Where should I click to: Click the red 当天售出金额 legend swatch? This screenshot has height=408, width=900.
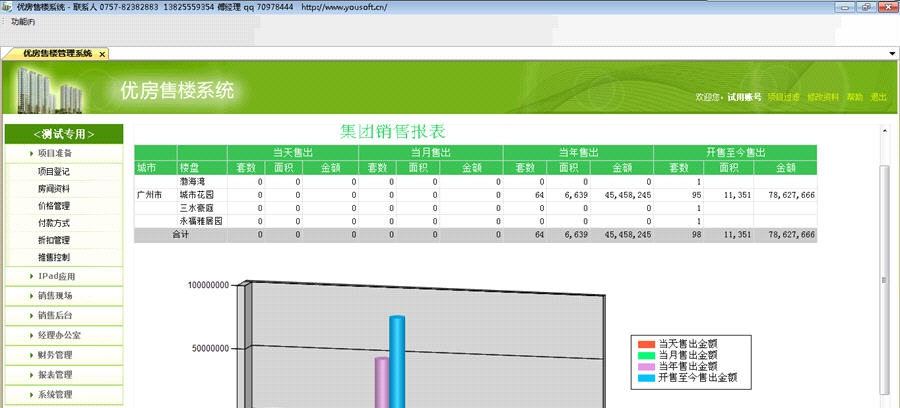(646, 344)
